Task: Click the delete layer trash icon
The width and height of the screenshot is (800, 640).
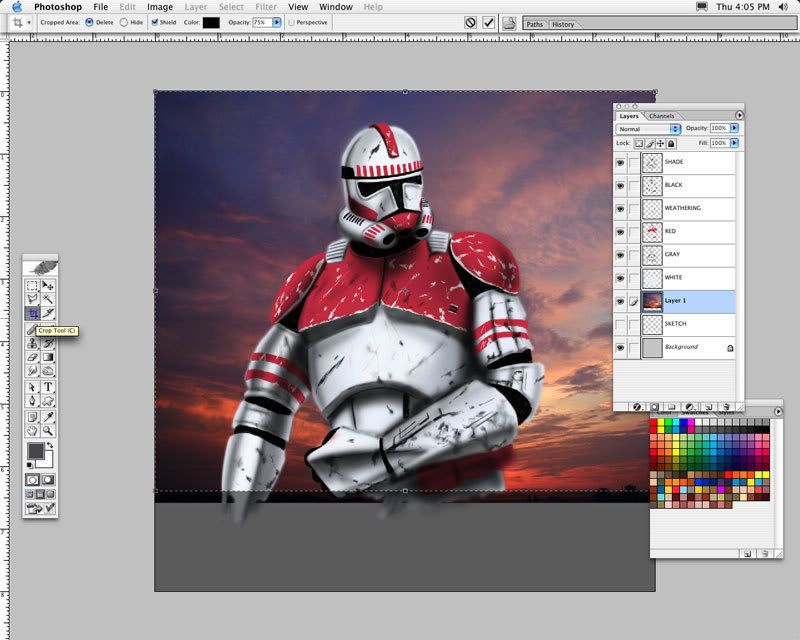Action: tap(726, 407)
